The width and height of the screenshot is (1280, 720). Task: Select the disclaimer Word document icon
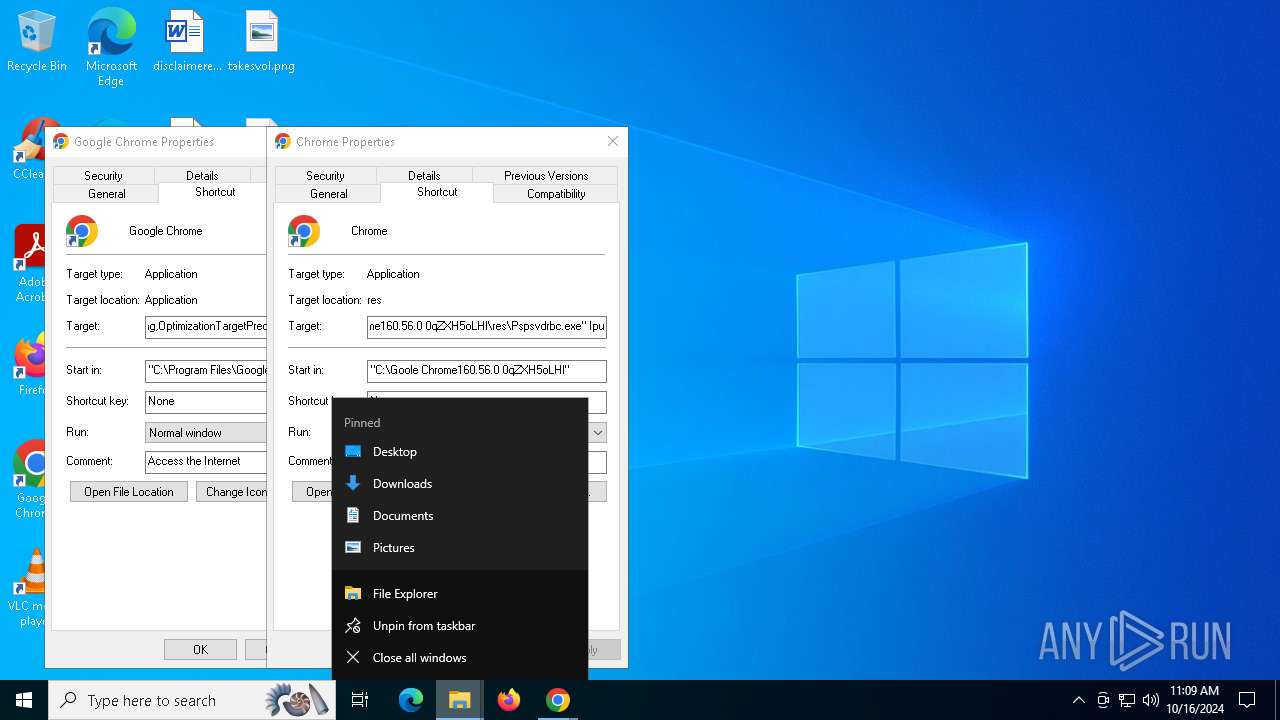[187, 42]
